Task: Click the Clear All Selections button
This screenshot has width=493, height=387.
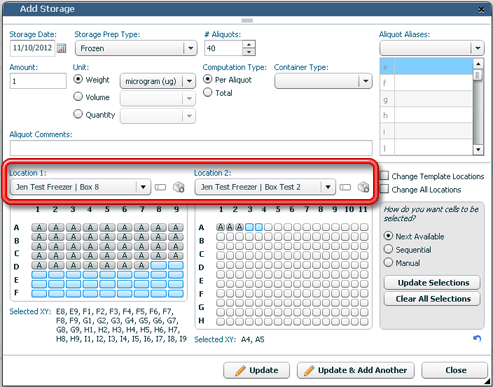Action: (432, 299)
